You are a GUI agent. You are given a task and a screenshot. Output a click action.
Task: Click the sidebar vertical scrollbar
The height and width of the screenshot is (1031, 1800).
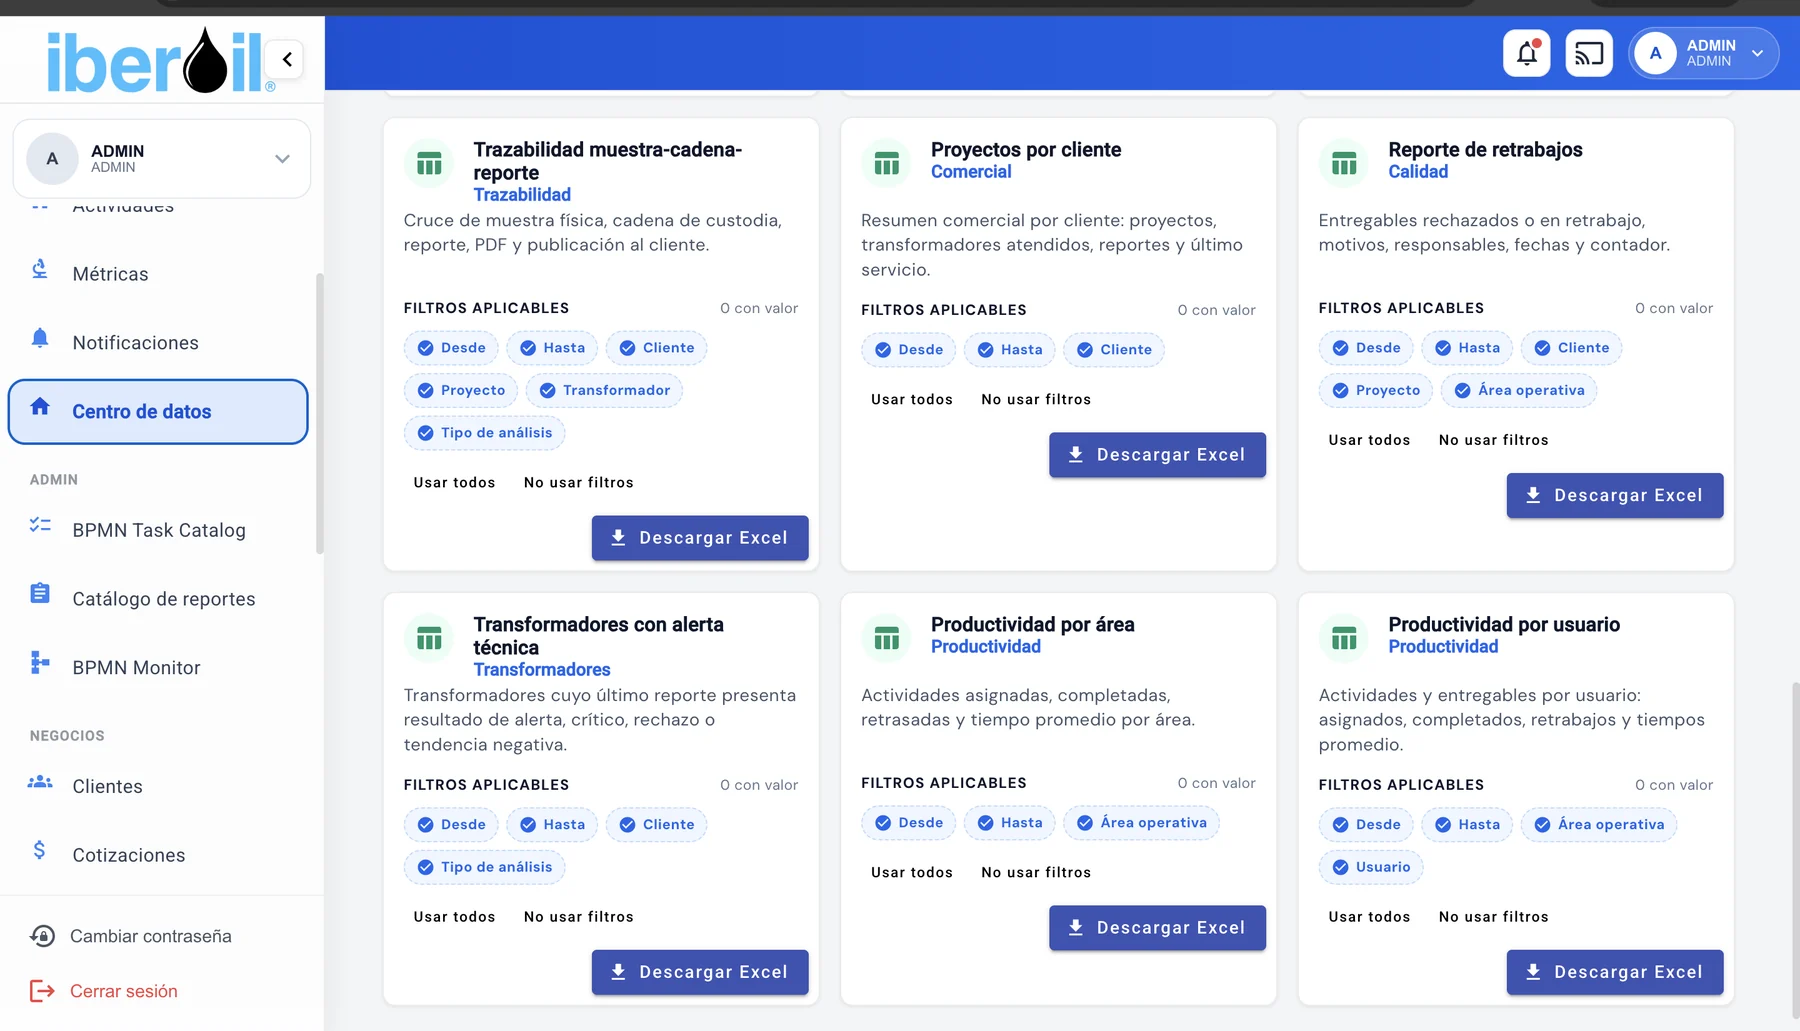tap(320, 413)
